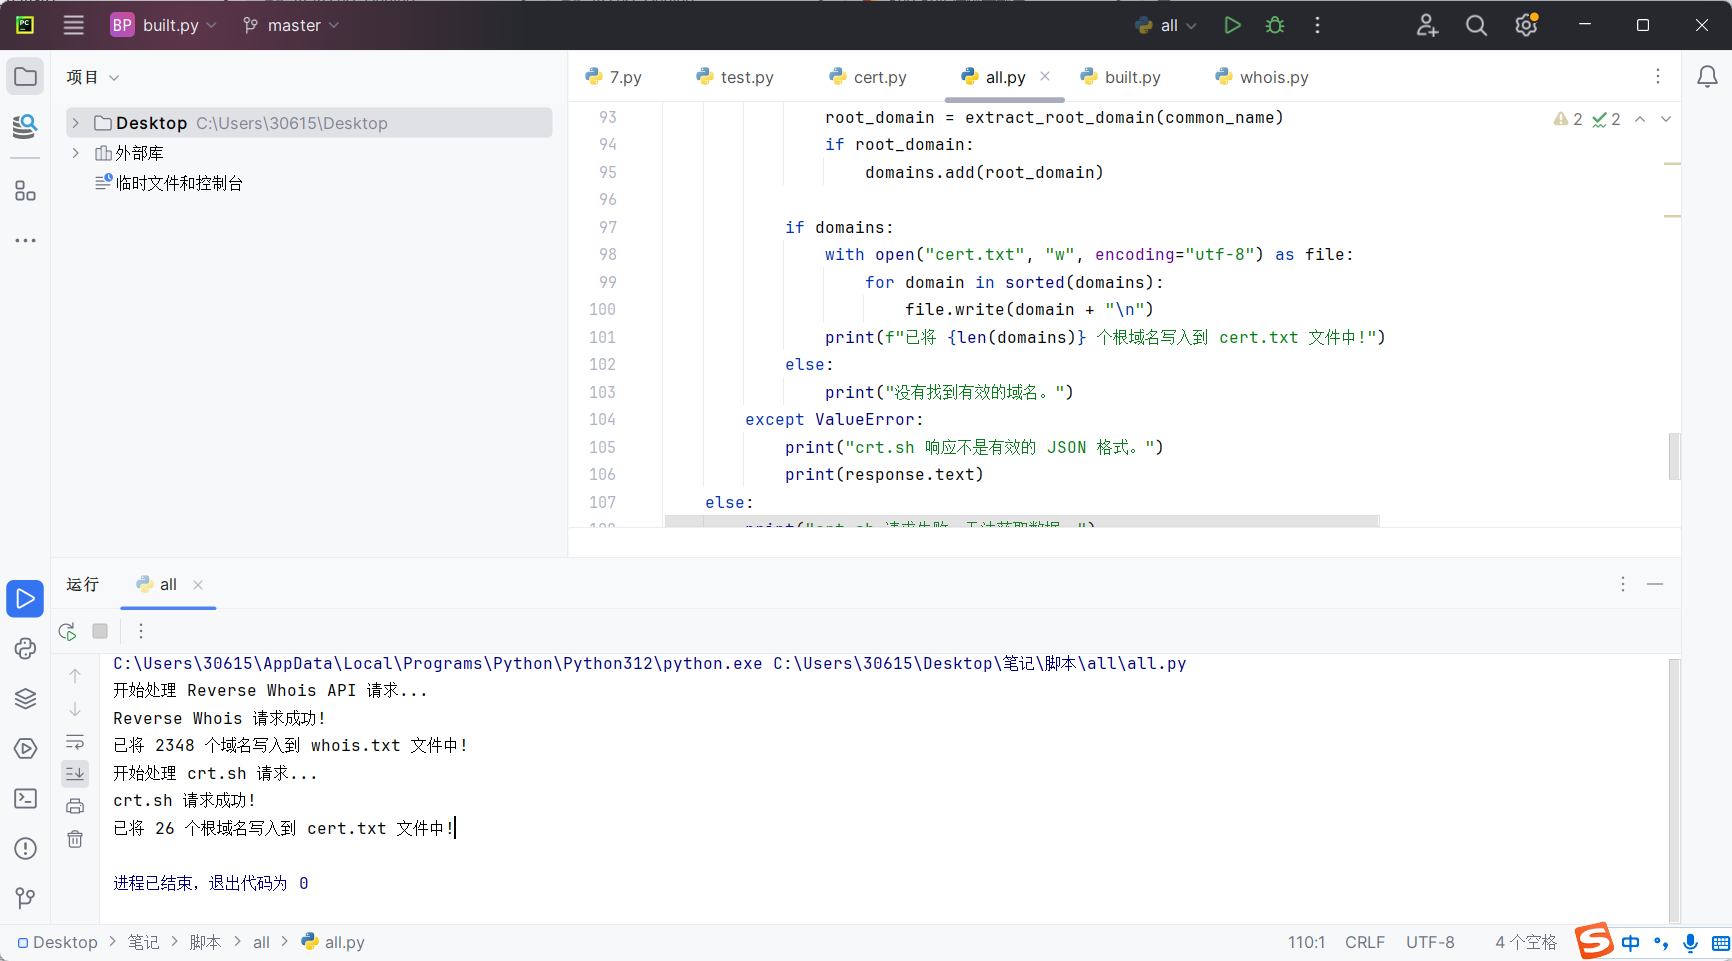Click the warnings count inspection widget
Screen dimensions: 1732x961
pos(1568,119)
